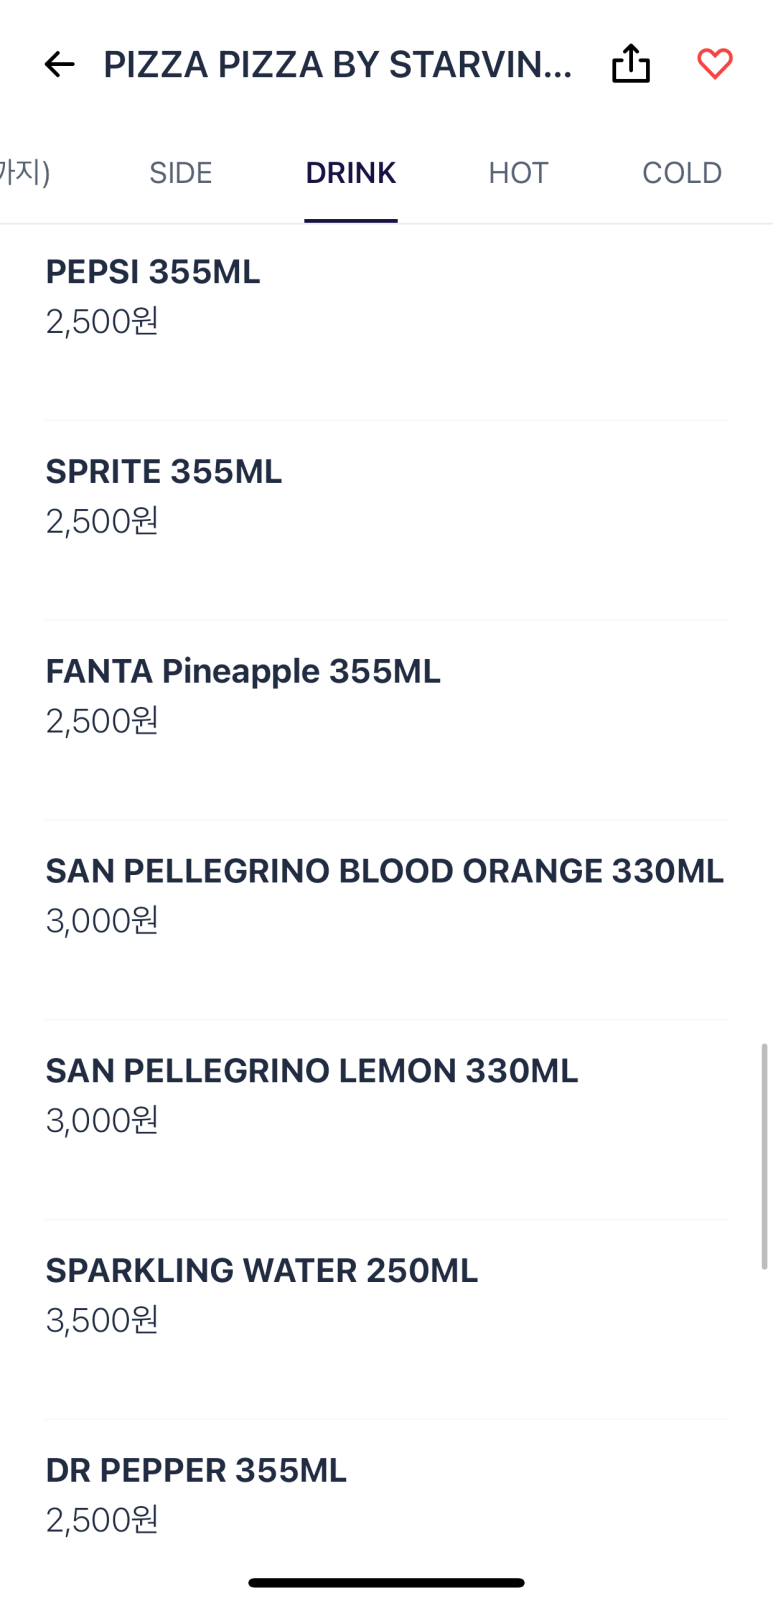773x1600 pixels.
Task: Select the partially visible leftmost tab
Action: tap(24, 173)
